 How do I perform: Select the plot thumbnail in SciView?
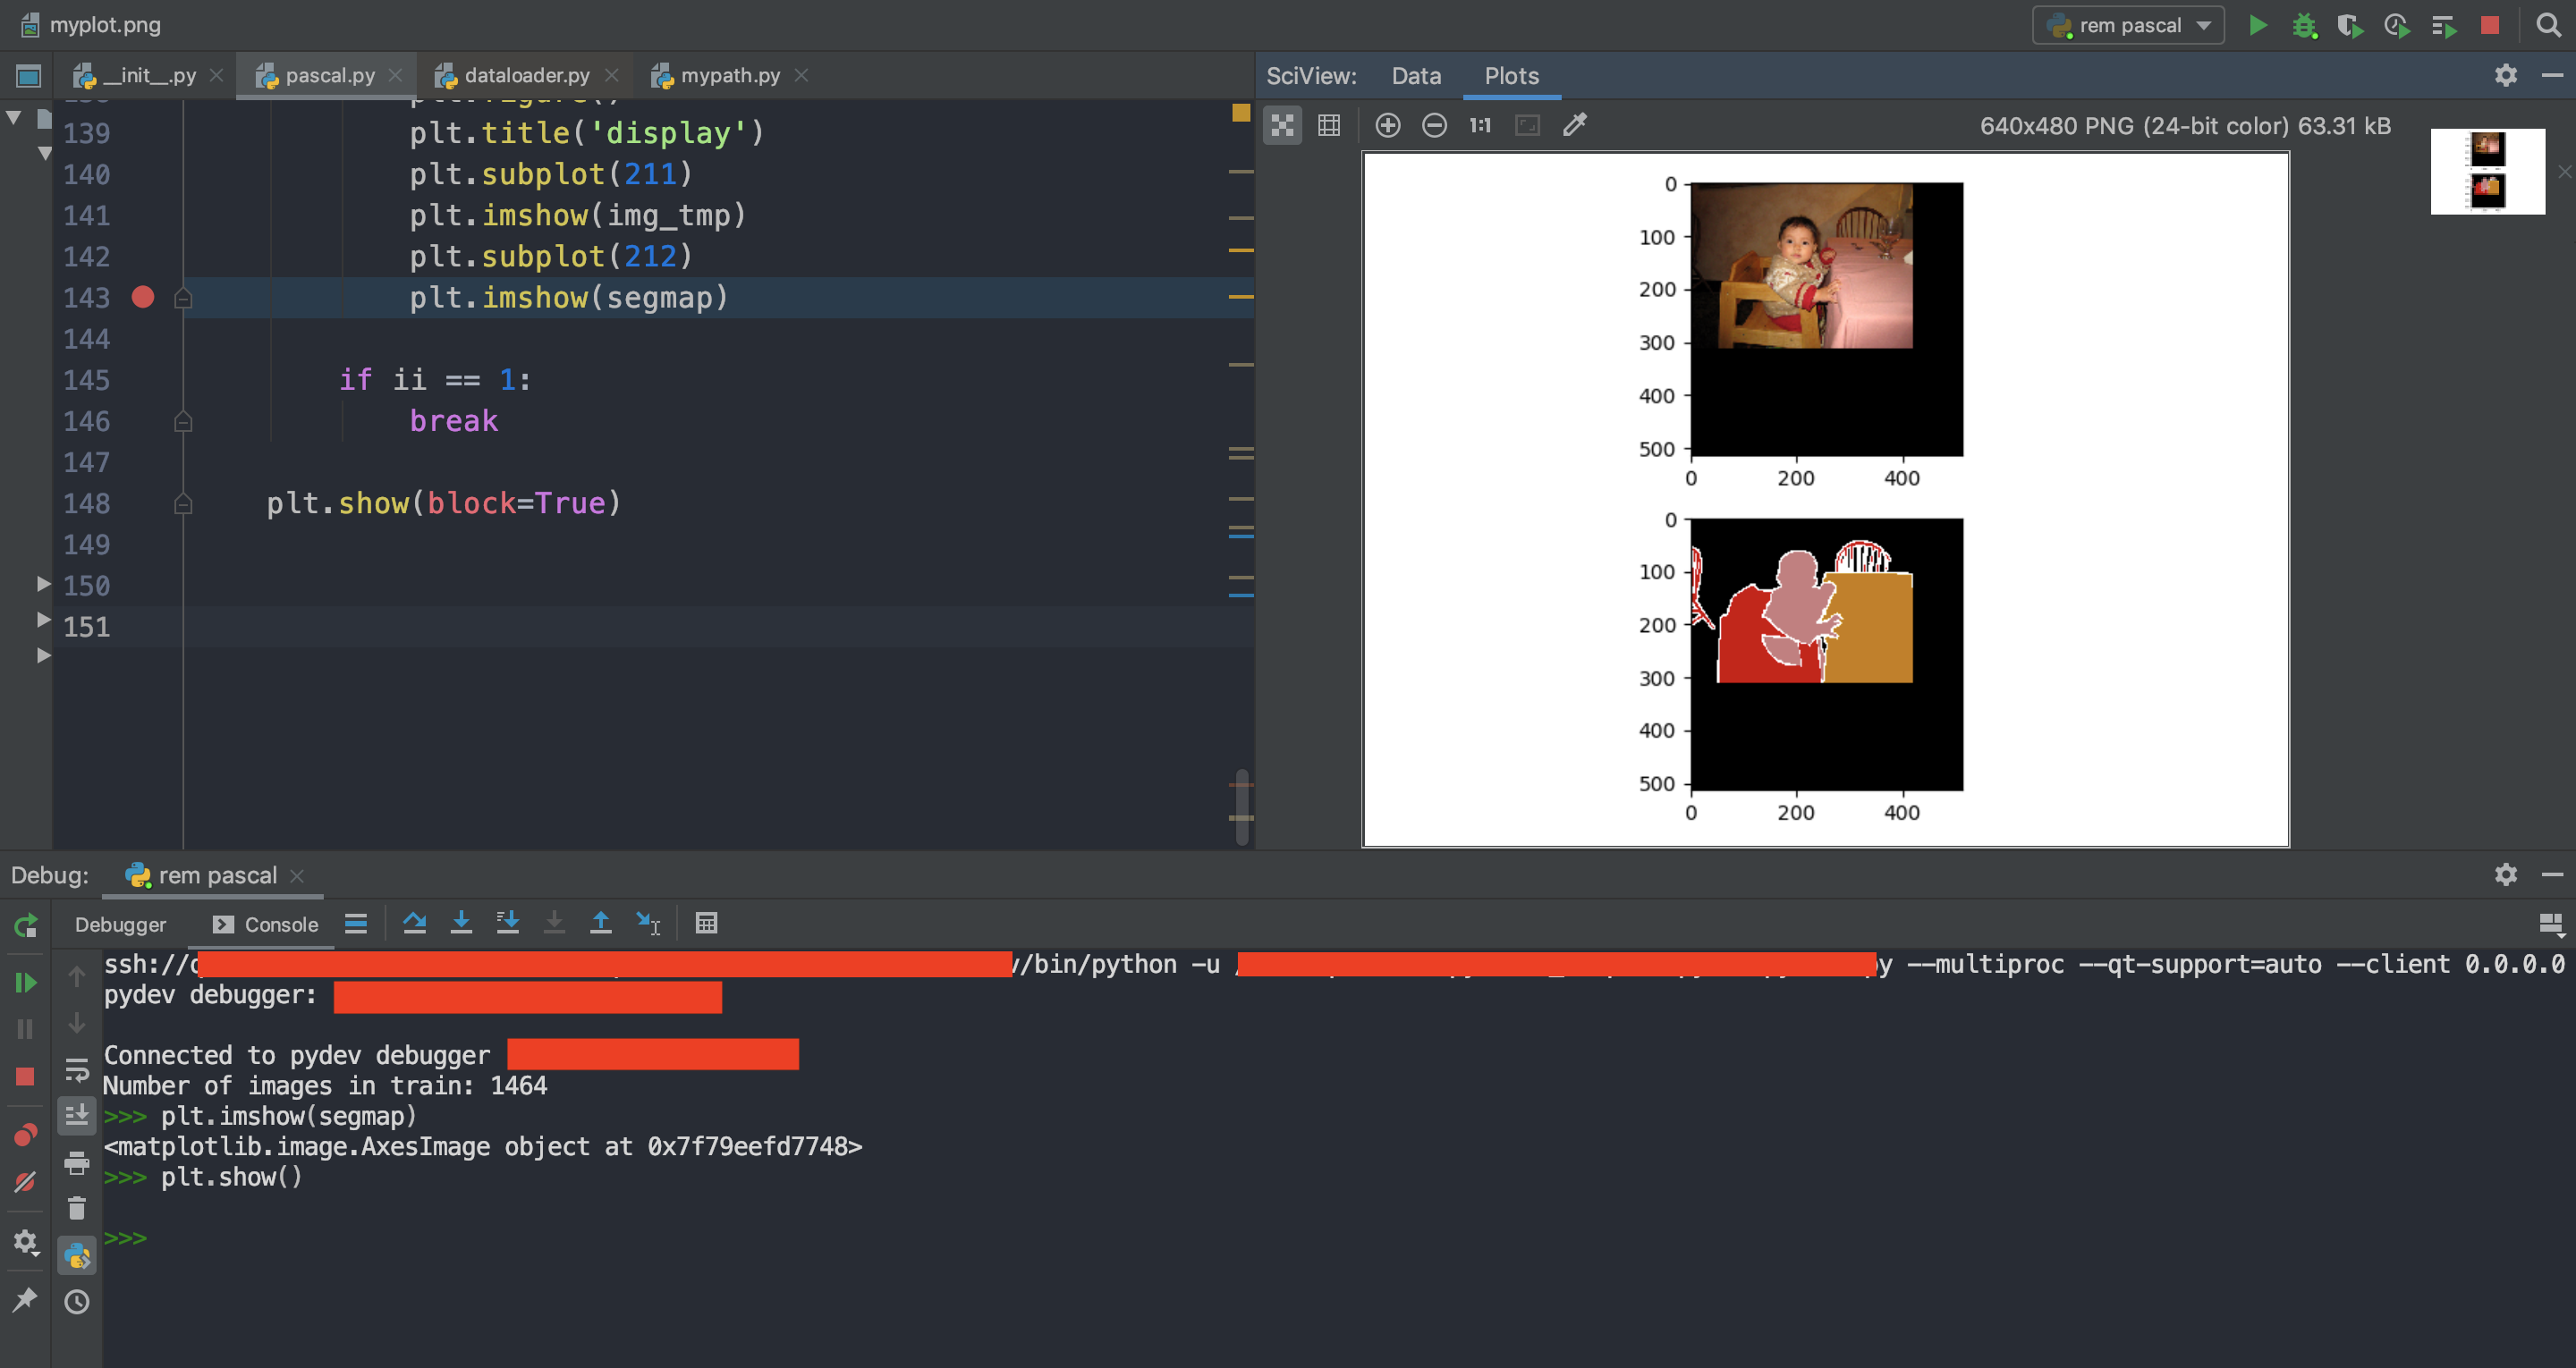point(2487,171)
